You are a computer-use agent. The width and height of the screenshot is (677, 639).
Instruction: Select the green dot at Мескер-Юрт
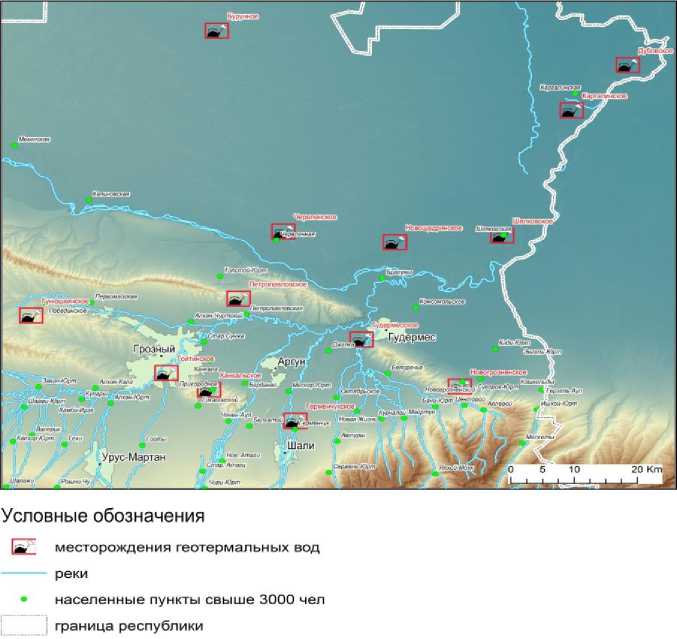tap(289, 391)
